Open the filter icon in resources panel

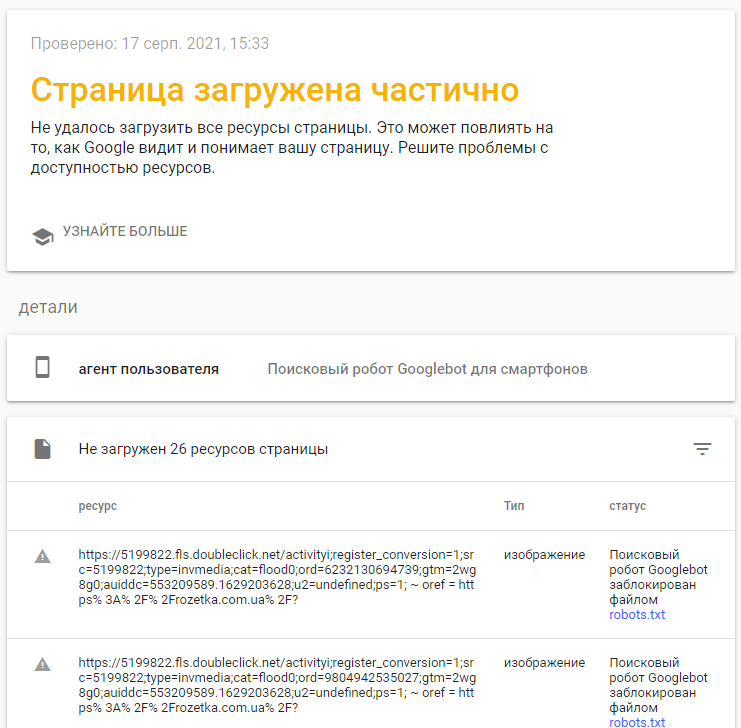pyautogui.click(x=702, y=449)
